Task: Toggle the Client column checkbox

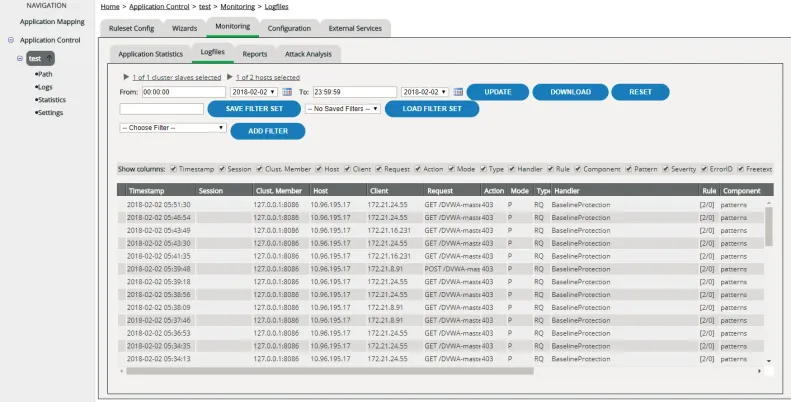Action: pos(347,169)
